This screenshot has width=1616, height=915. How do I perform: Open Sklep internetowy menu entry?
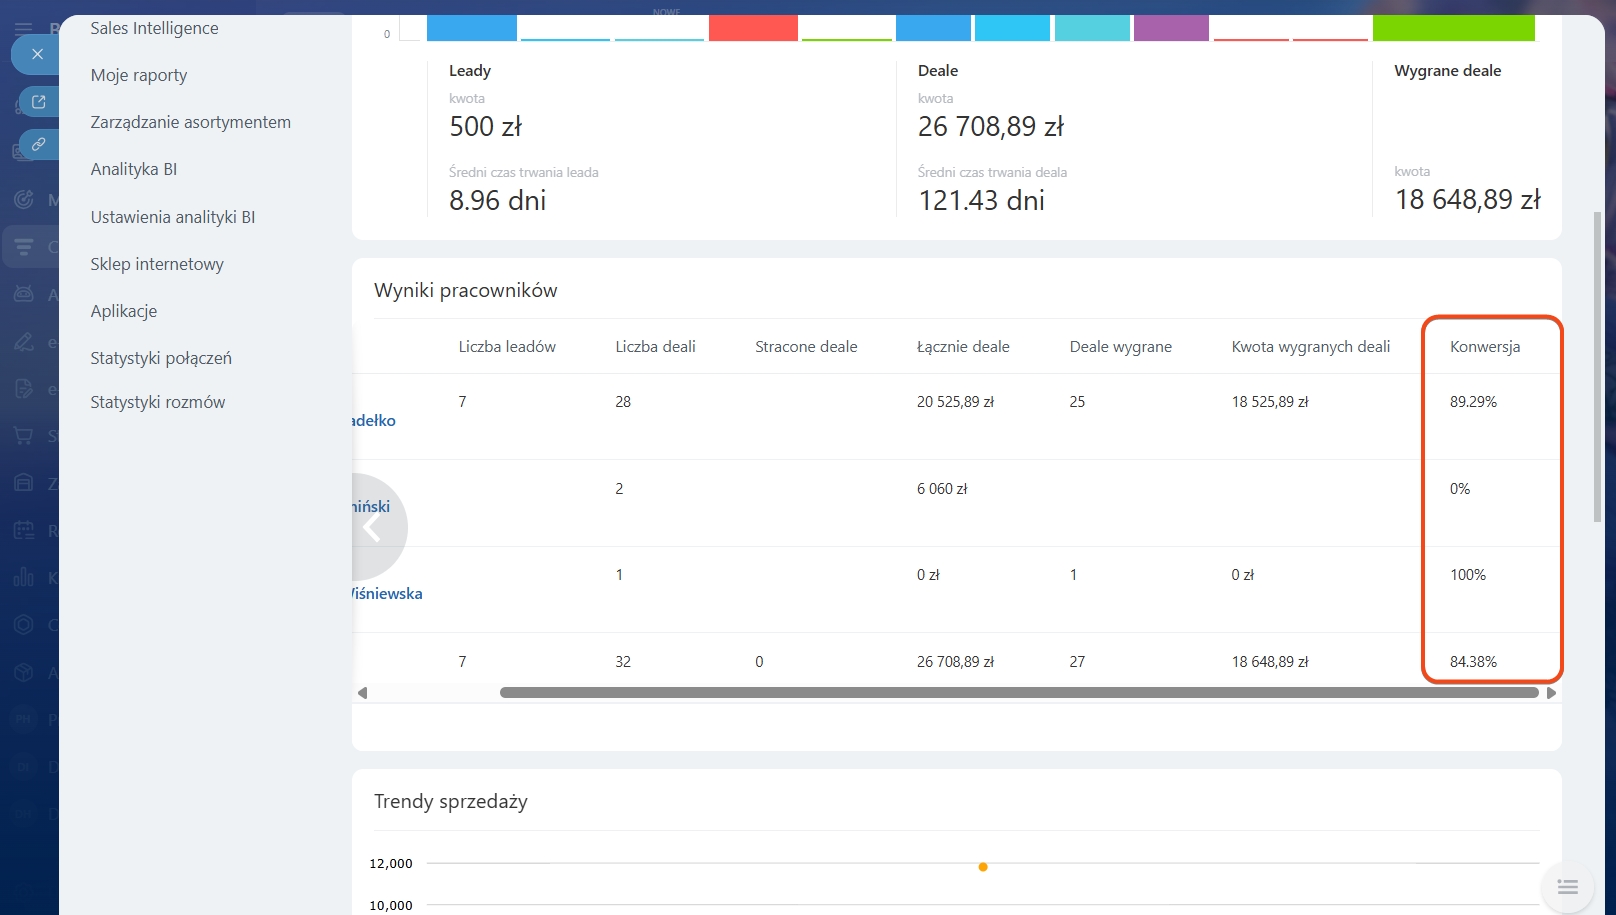click(157, 264)
